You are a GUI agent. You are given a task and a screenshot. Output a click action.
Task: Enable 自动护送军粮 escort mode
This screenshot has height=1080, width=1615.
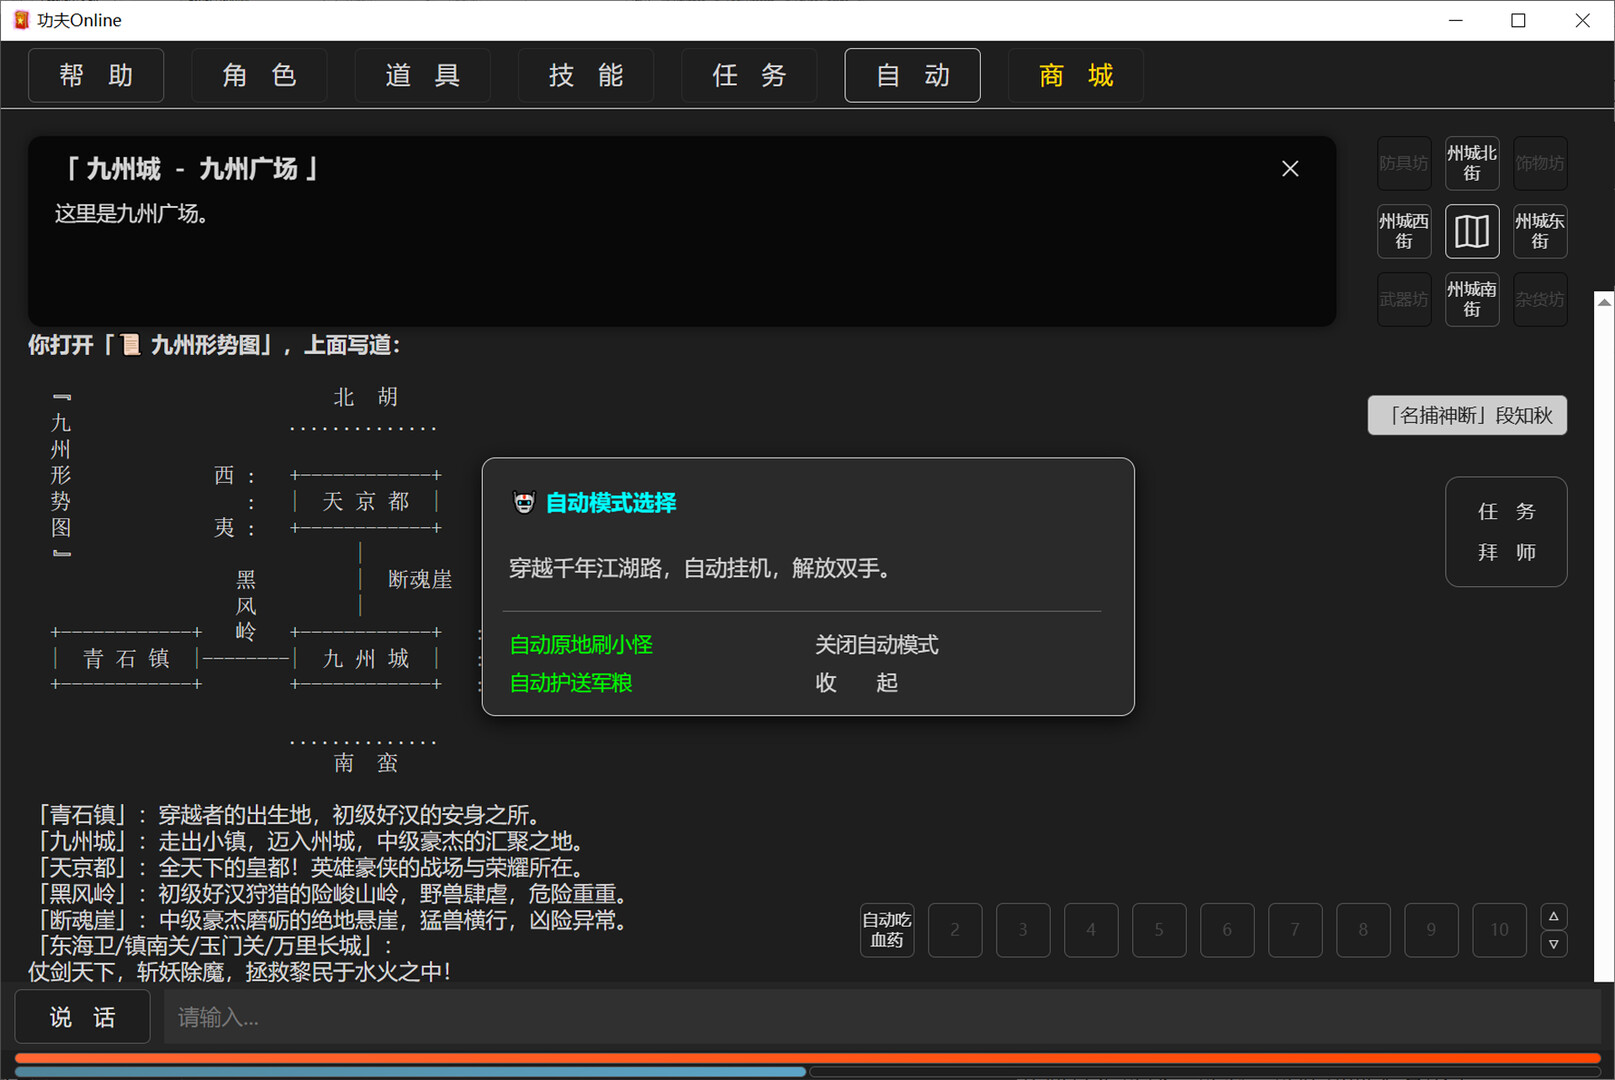click(570, 682)
